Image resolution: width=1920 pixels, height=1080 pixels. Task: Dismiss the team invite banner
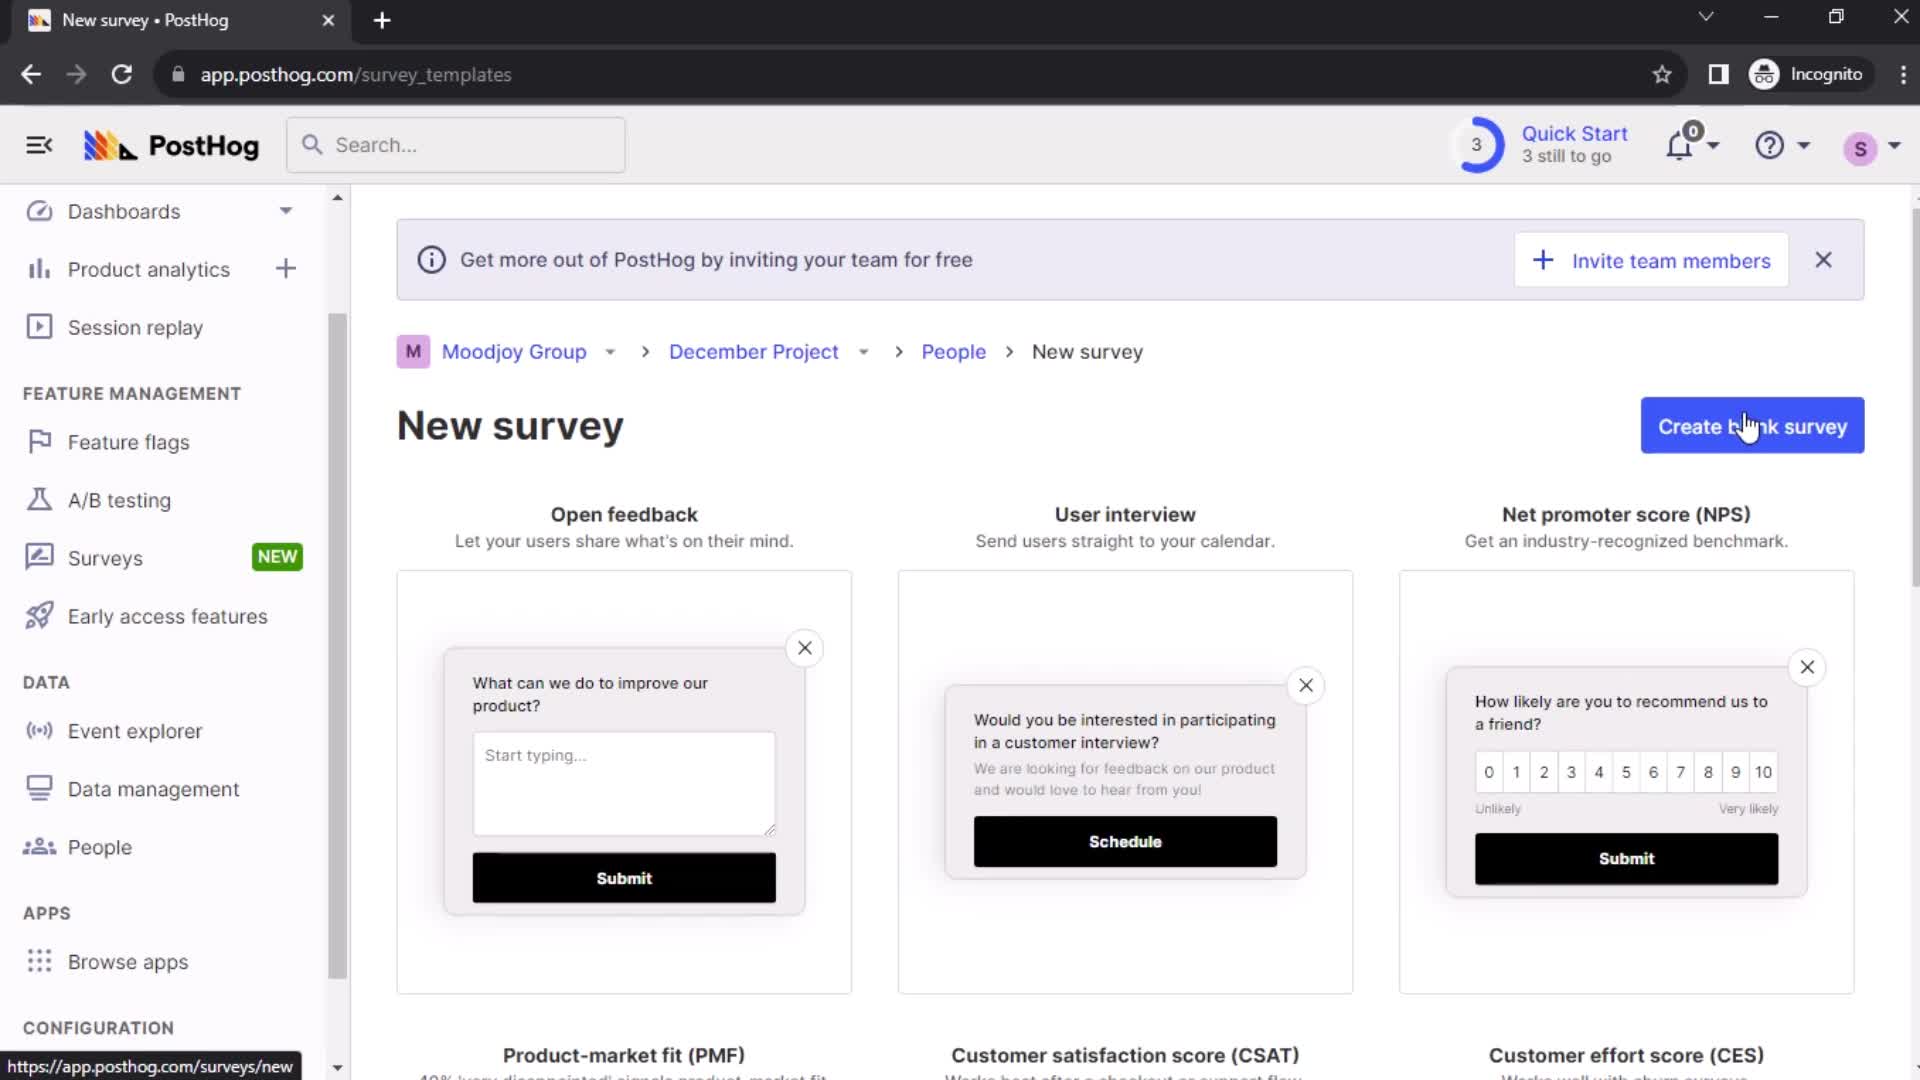click(x=1824, y=260)
